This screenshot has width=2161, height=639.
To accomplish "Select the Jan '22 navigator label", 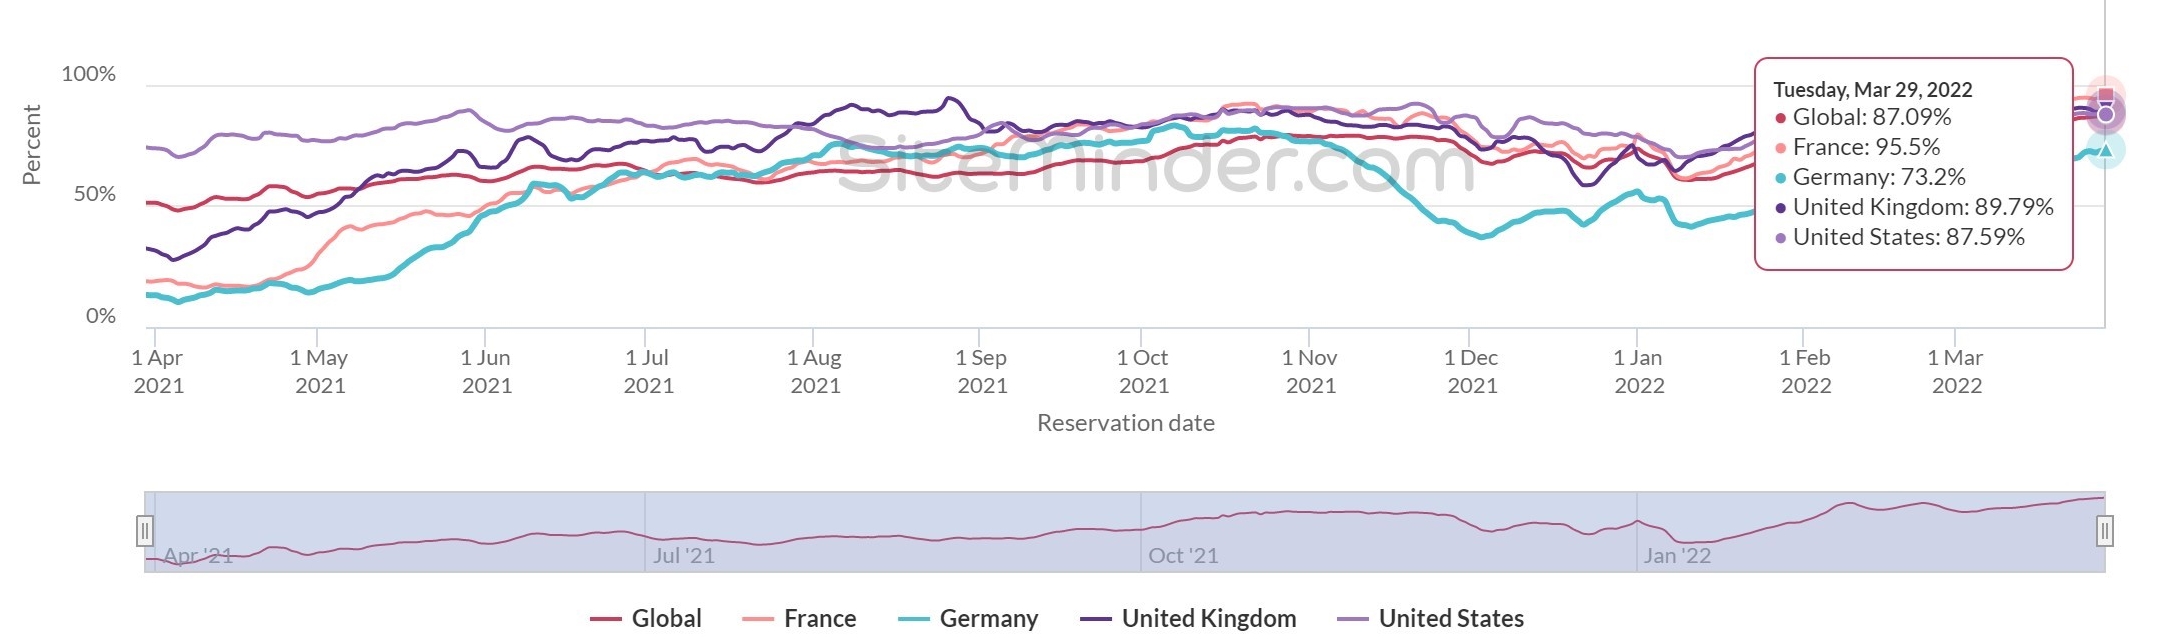I will [1677, 556].
